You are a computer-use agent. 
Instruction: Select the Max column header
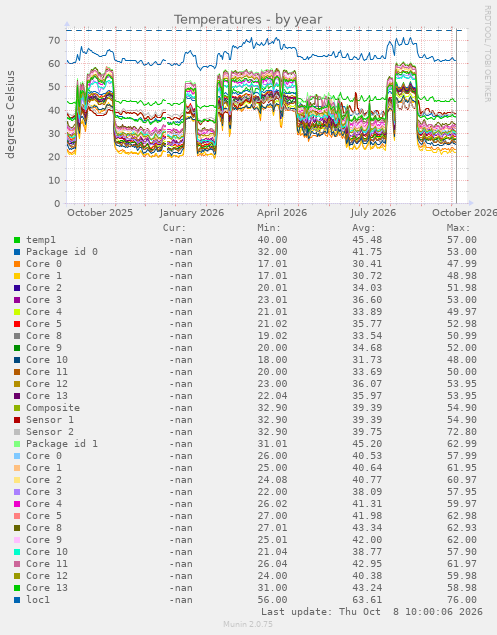point(459,228)
